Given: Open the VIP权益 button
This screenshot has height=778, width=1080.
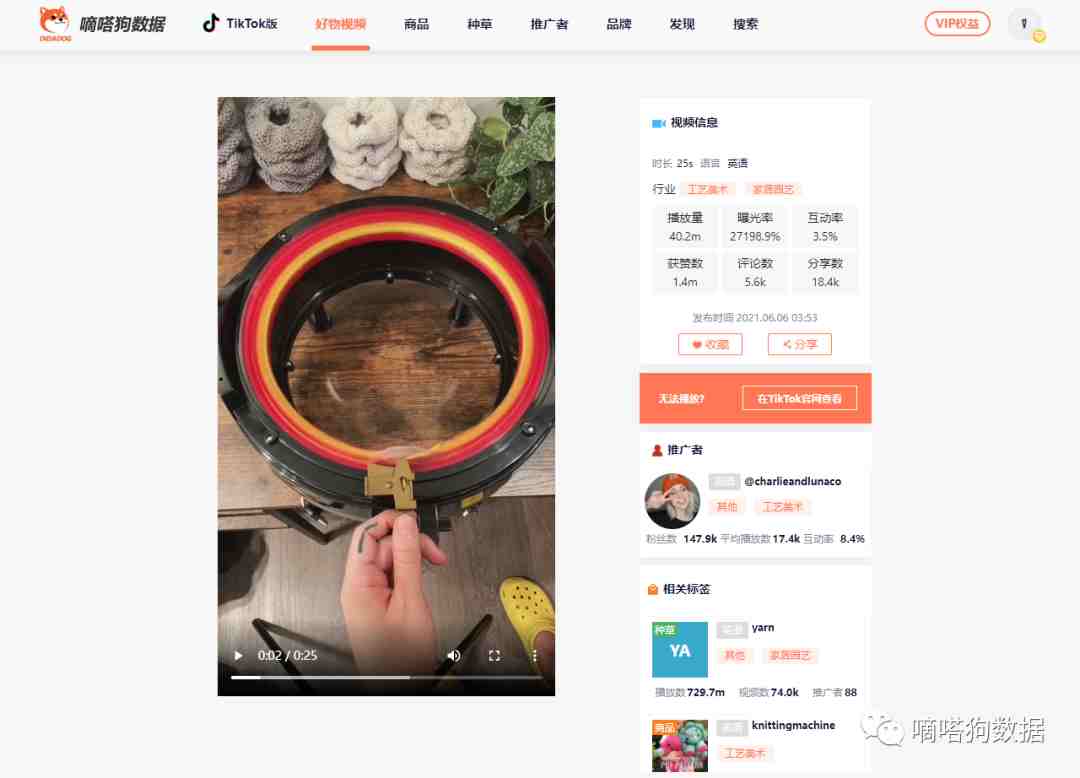Looking at the screenshot, I should pos(957,23).
